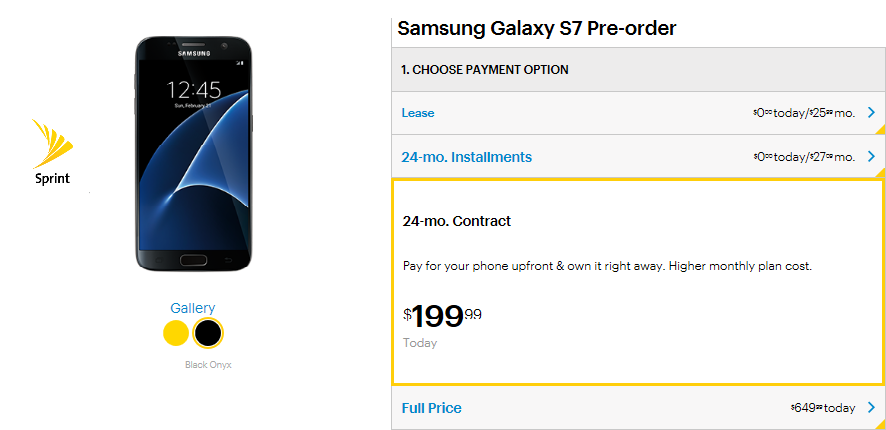886x430 pixels.
Task: Click the Galaxy S7 phone image
Action: pos(193,154)
